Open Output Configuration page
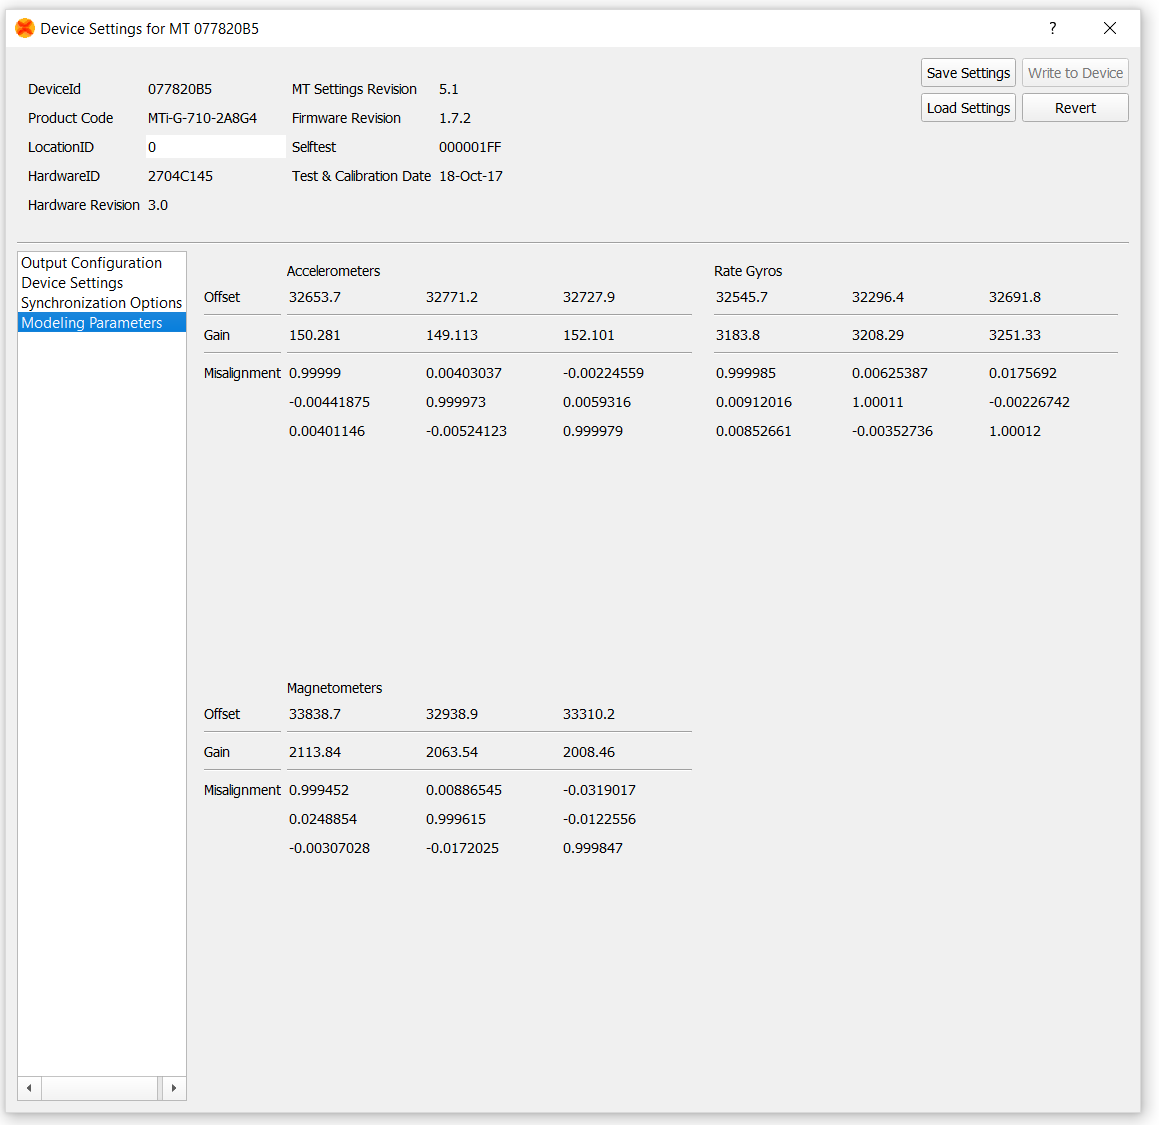The image size is (1159, 1125). click(x=91, y=263)
